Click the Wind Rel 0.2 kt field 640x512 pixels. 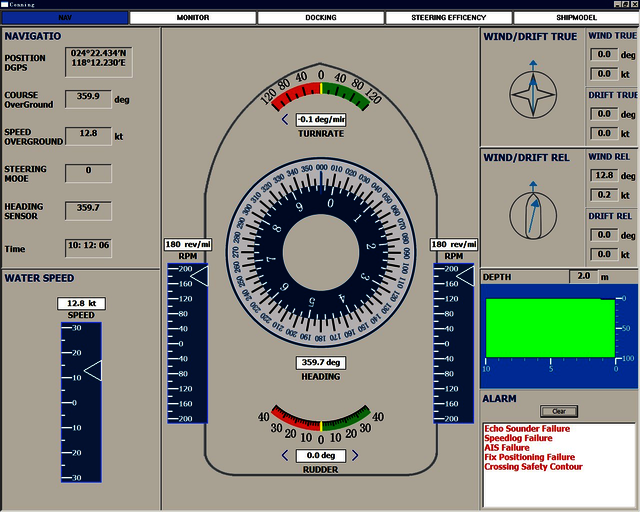pyautogui.click(x=604, y=195)
